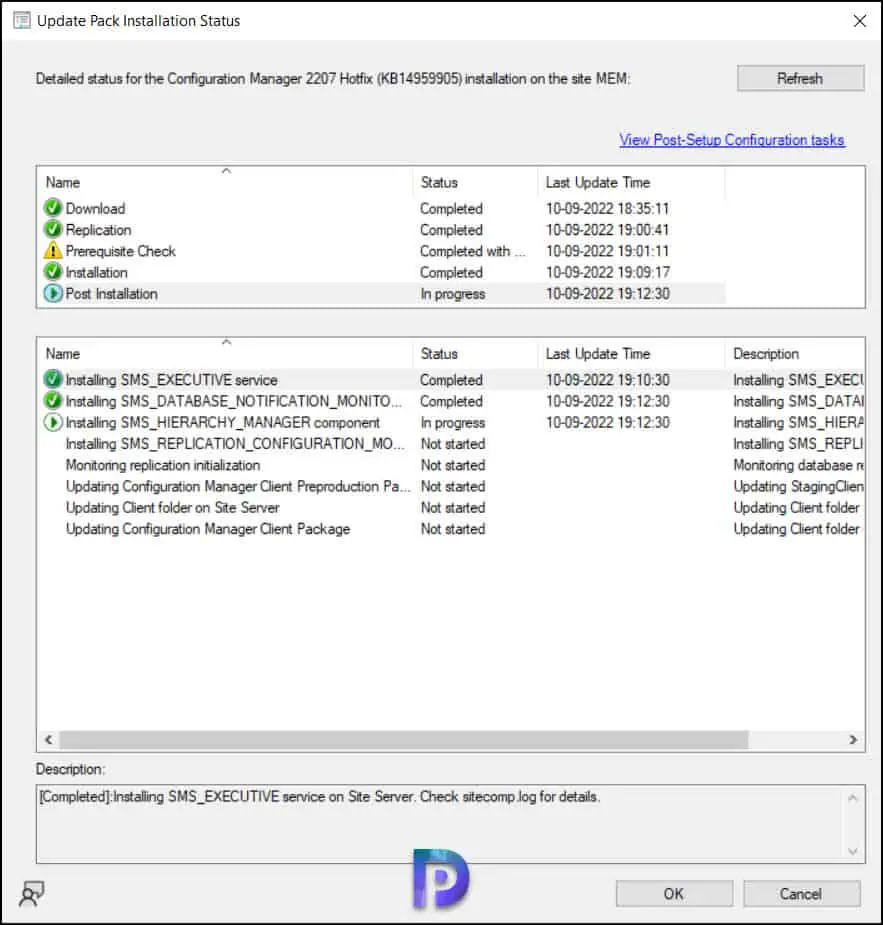Click the completed icon for SMS_EXECUTIVE service

click(x=52, y=379)
